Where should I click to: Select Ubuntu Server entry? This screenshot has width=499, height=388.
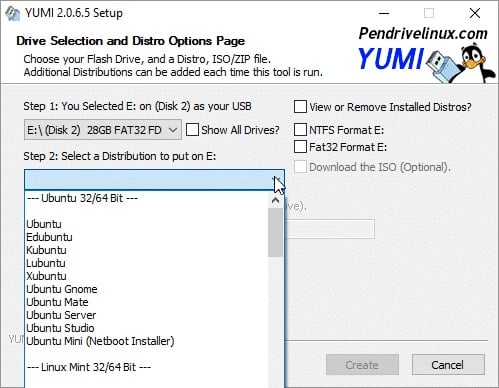(x=147, y=315)
